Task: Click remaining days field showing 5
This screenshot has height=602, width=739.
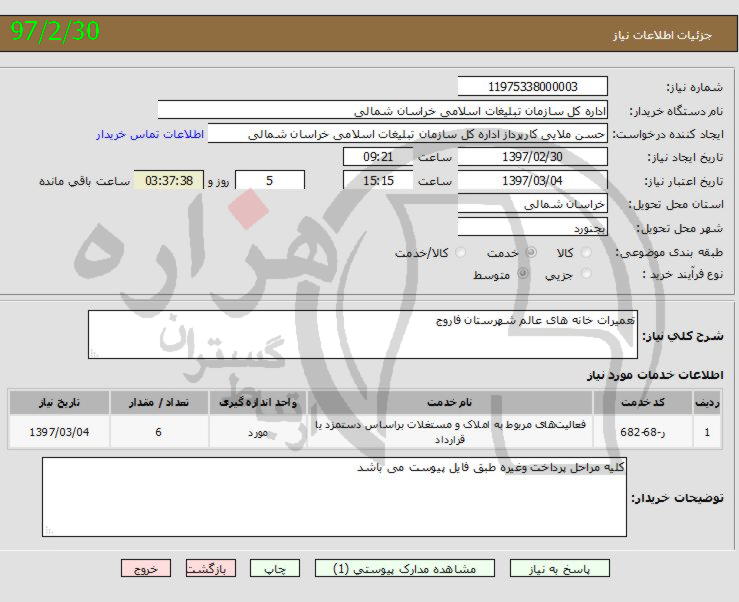Action: click(270, 181)
